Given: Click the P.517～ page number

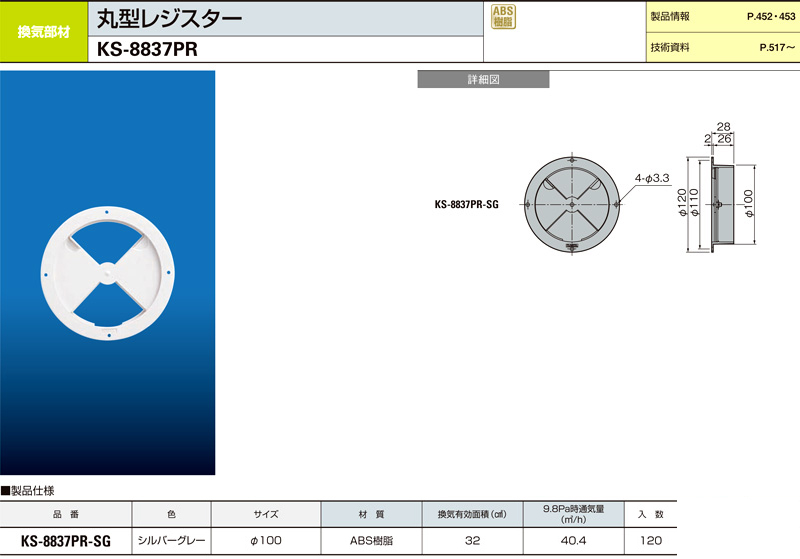Looking at the screenshot, I should 777,47.
